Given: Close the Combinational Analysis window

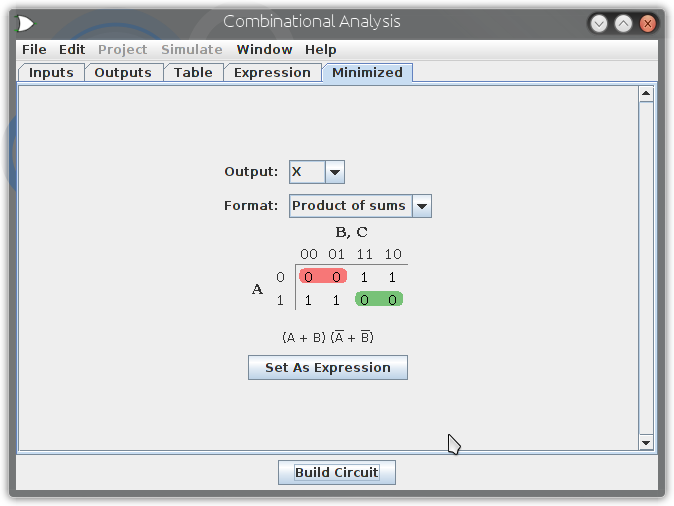Looking at the screenshot, I should tap(647, 23).
